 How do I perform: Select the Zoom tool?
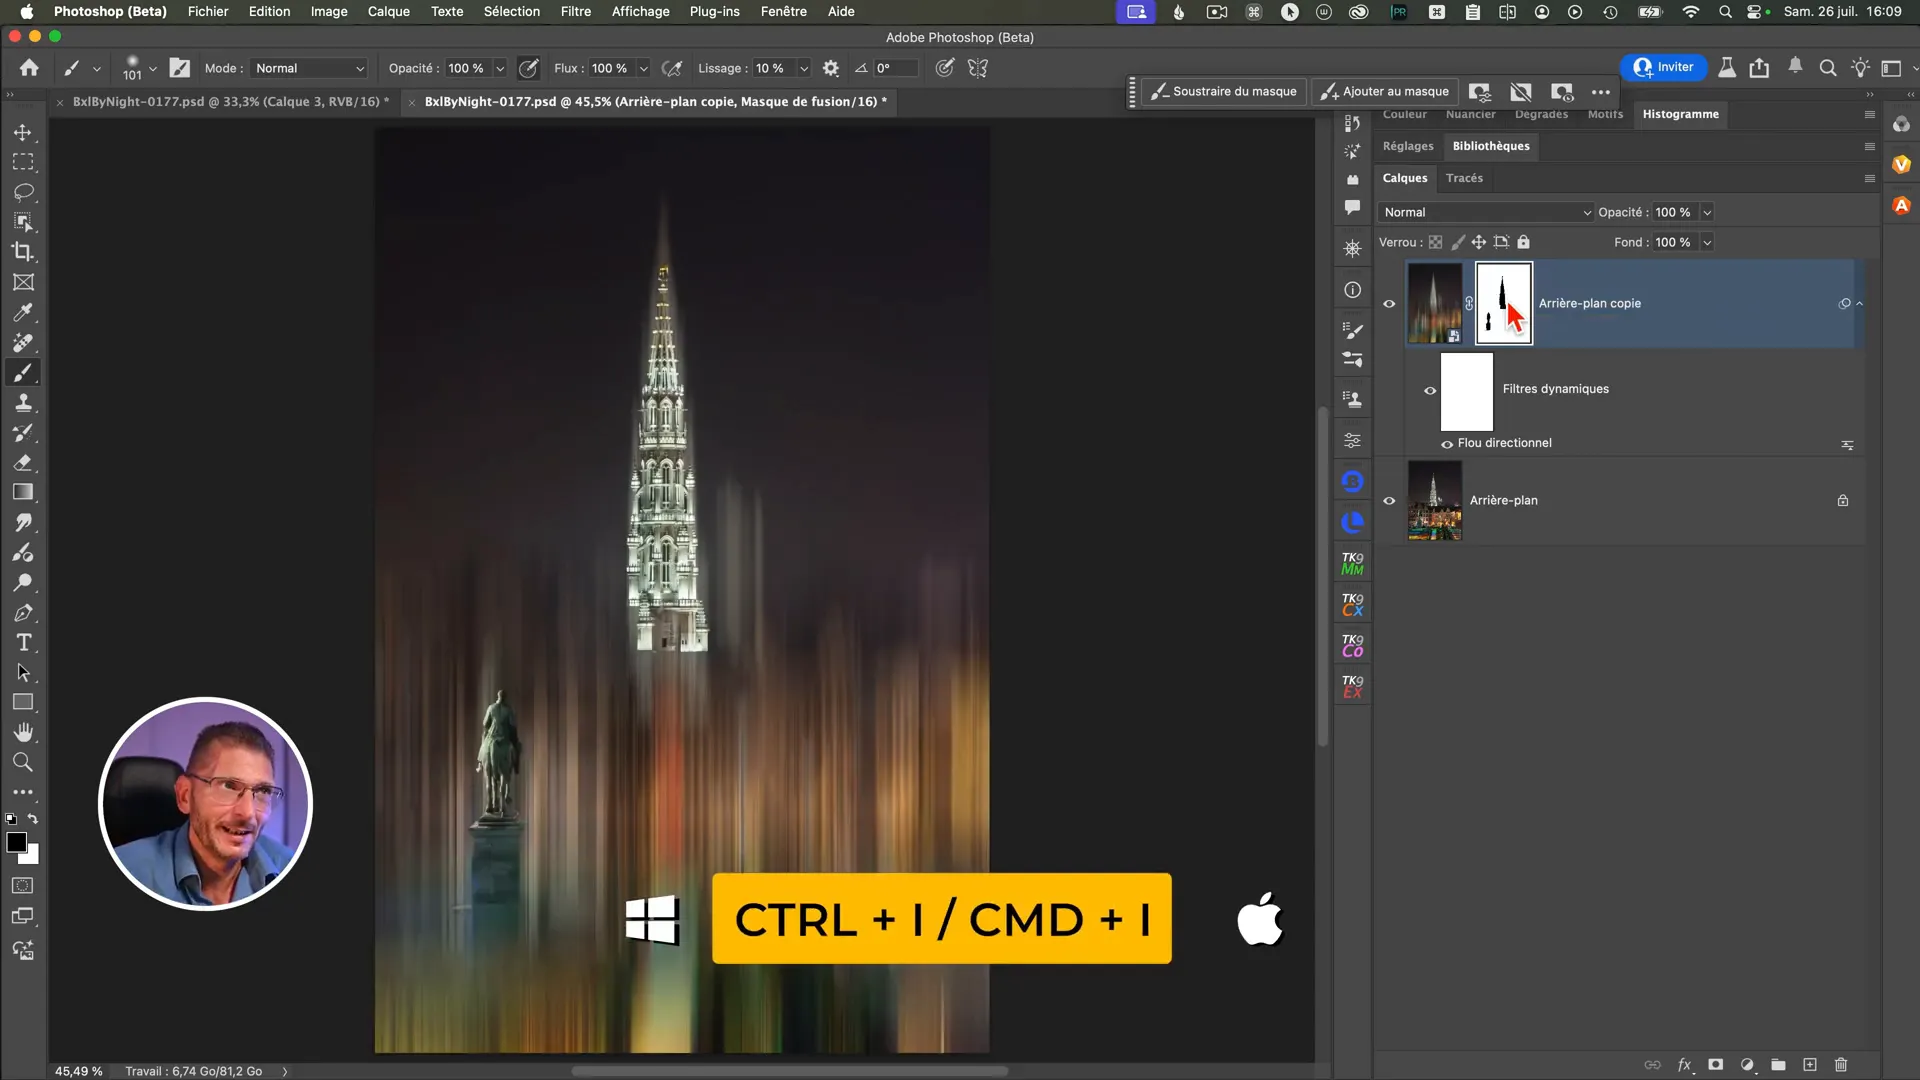coord(23,762)
